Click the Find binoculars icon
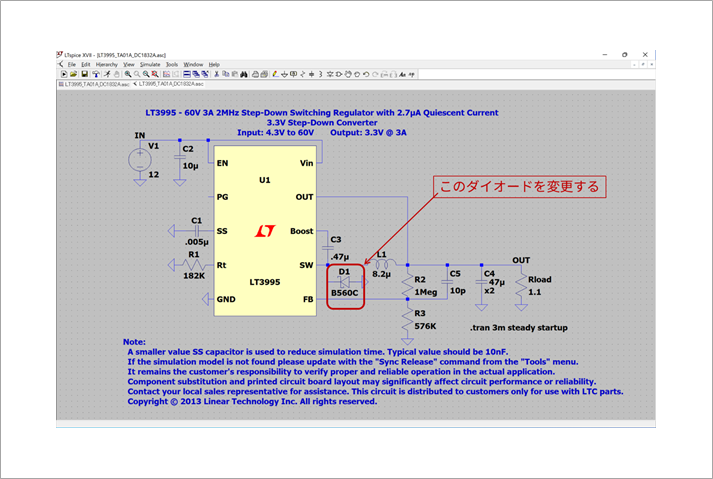713x479 pixels. (x=243, y=74)
